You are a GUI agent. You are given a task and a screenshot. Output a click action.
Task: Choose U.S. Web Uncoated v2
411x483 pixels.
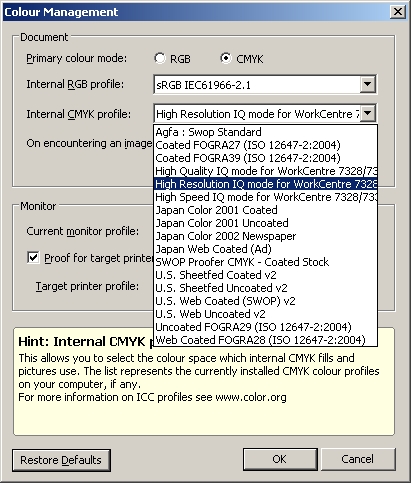pos(265,314)
